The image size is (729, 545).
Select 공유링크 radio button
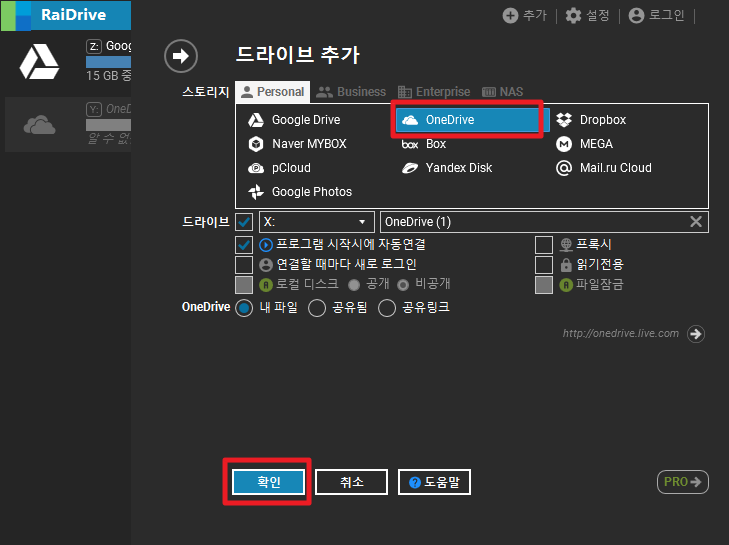point(387,308)
